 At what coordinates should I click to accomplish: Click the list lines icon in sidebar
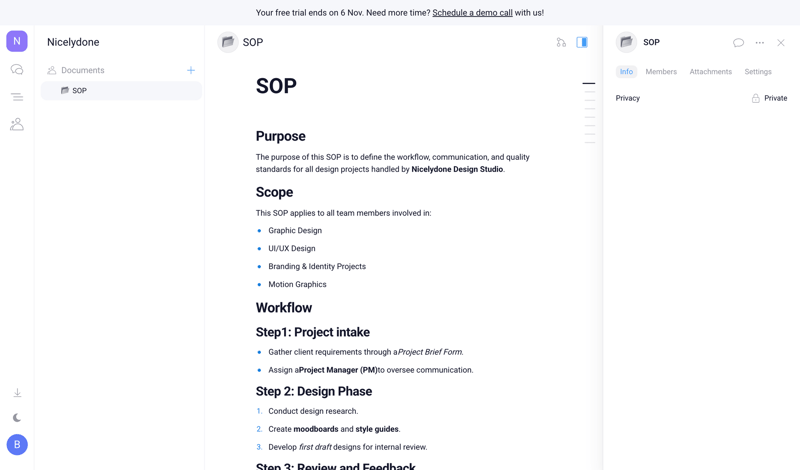17,97
